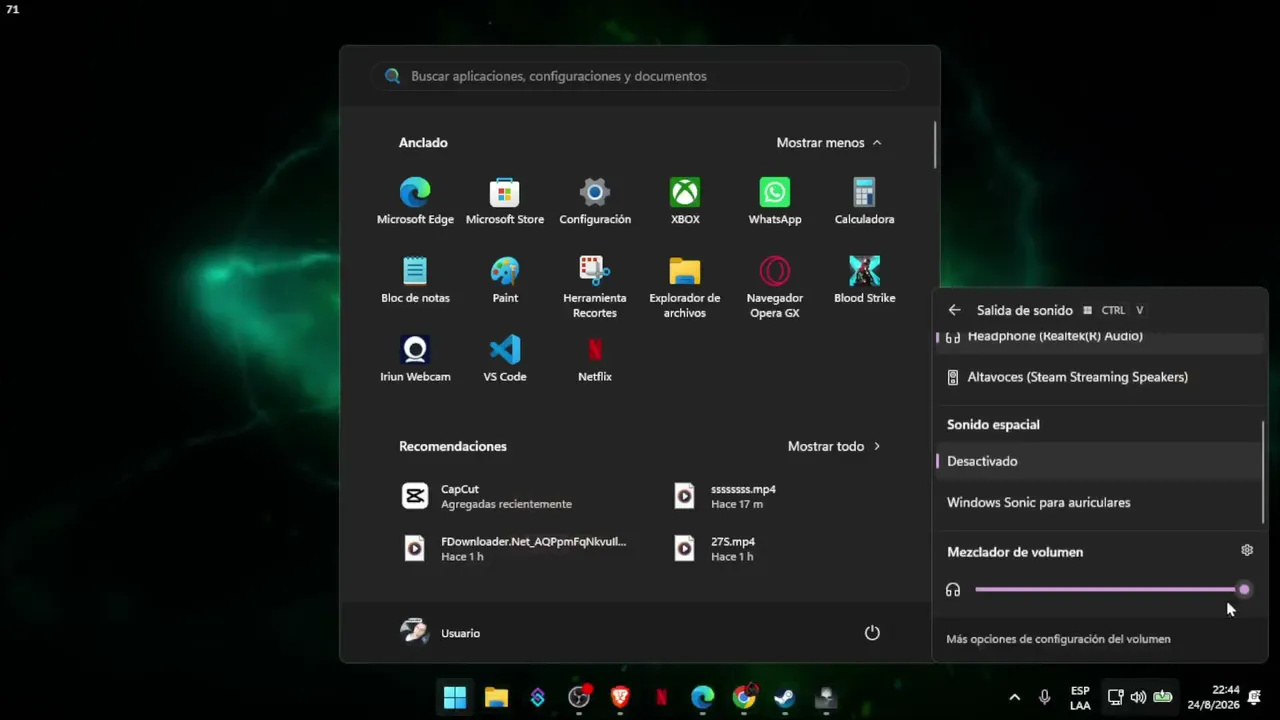
Task: Open File Explorer from the taskbar
Action: [496, 697]
